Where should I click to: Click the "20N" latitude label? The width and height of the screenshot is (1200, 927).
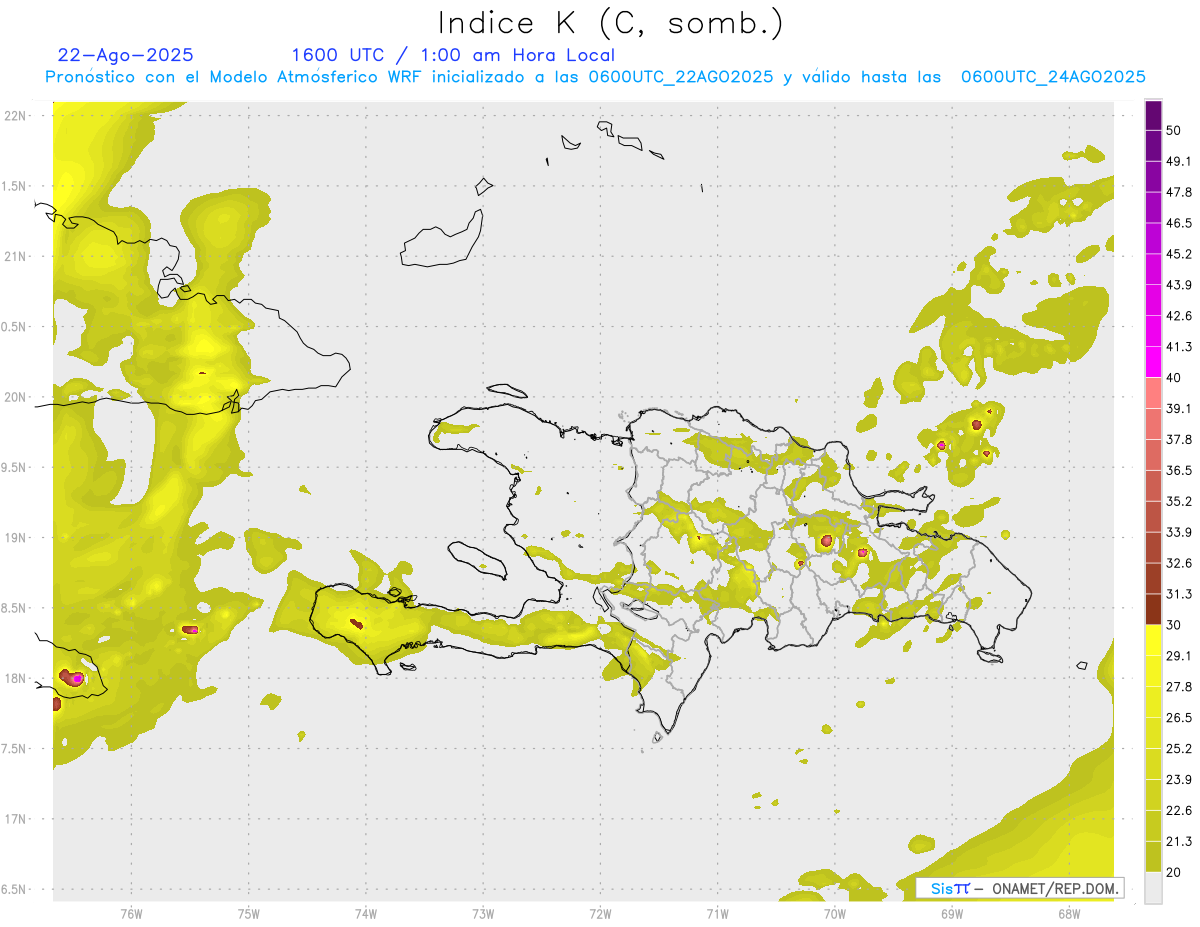(16, 397)
